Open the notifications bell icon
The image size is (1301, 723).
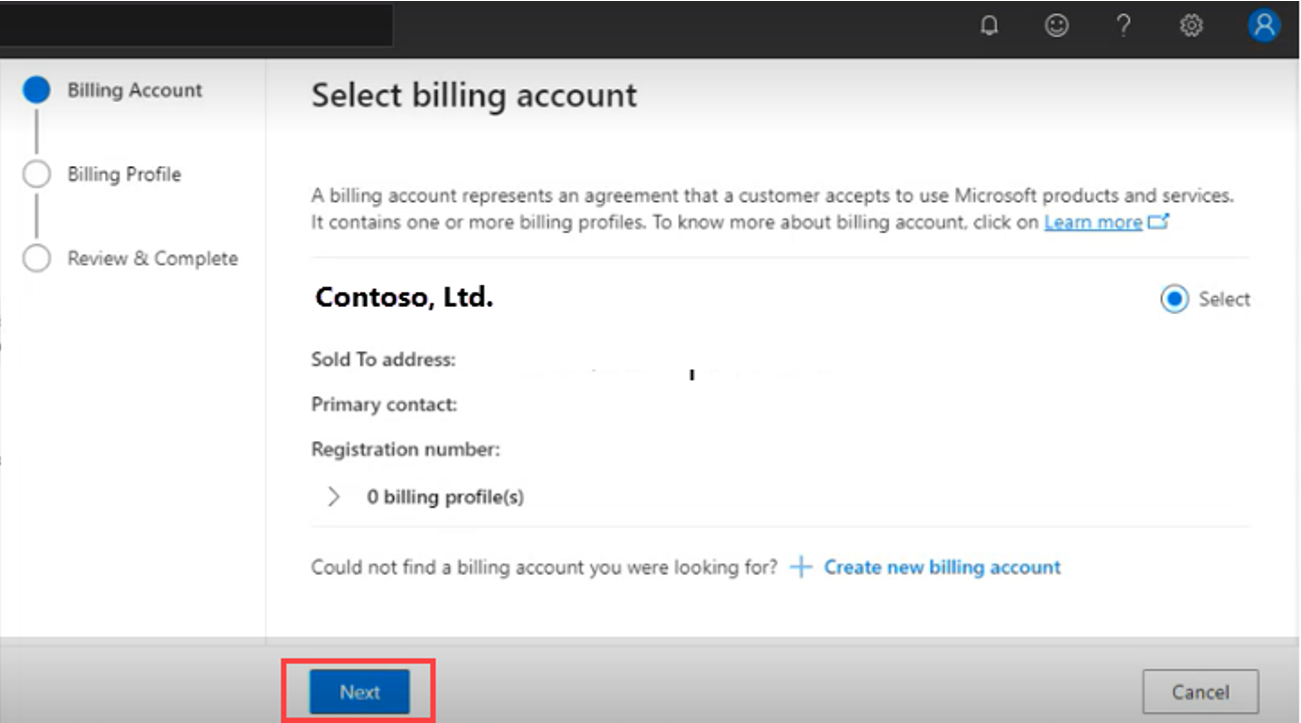click(989, 27)
